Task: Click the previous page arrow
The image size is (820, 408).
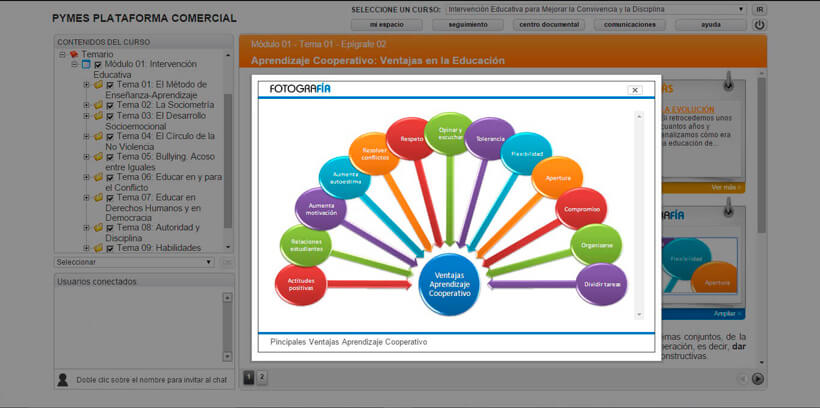Action: click(x=743, y=379)
